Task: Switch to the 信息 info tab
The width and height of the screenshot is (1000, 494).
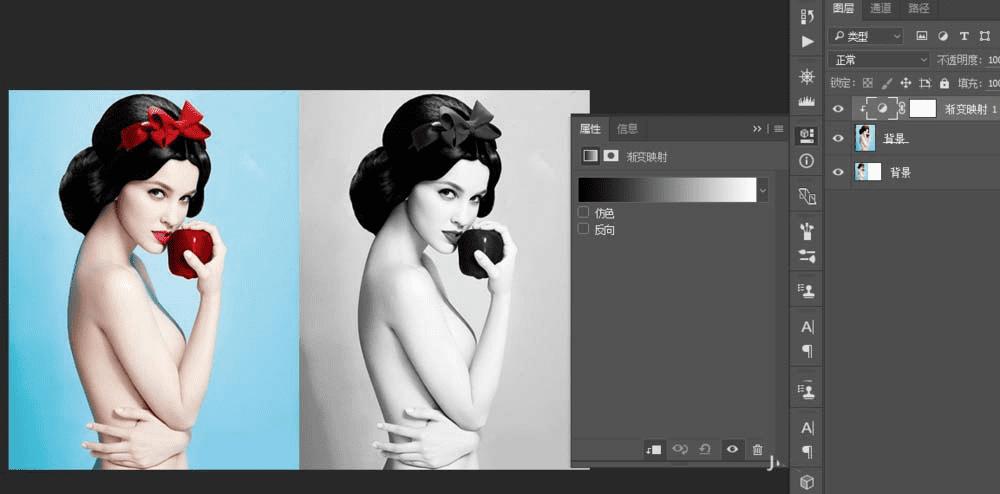Action: point(627,129)
